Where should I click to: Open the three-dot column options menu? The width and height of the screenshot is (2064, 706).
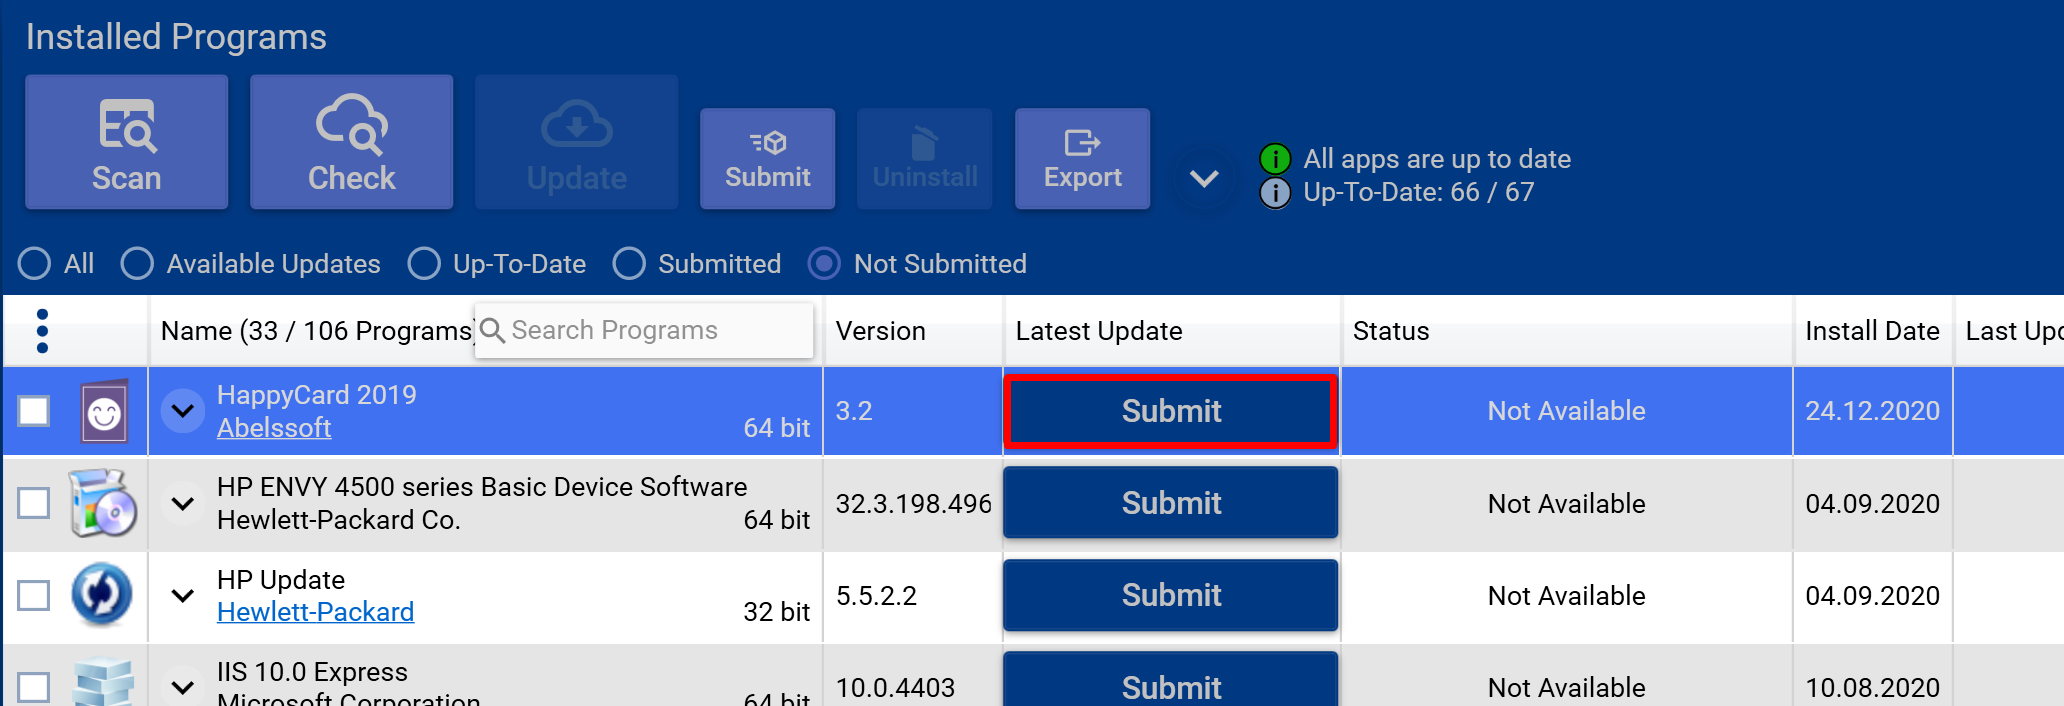[x=42, y=331]
